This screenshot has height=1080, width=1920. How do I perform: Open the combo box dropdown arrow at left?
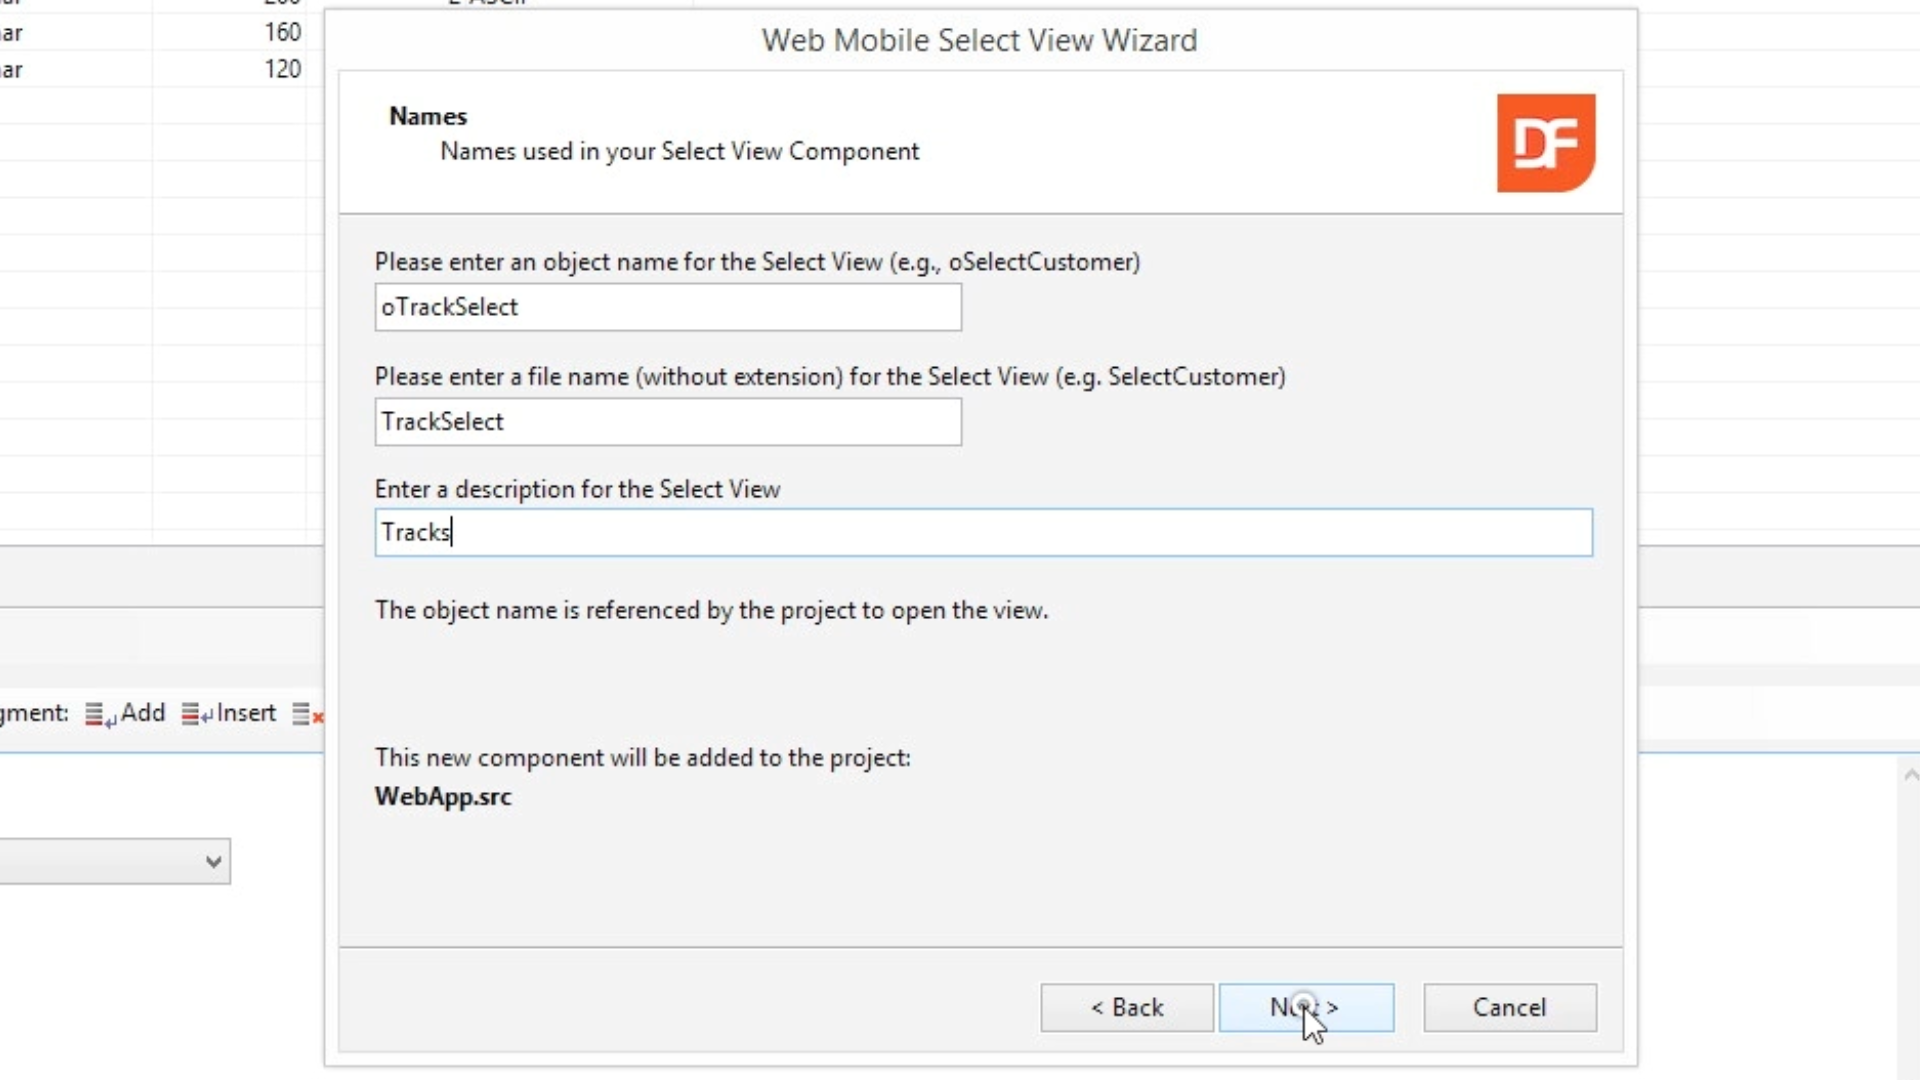pos(212,862)
